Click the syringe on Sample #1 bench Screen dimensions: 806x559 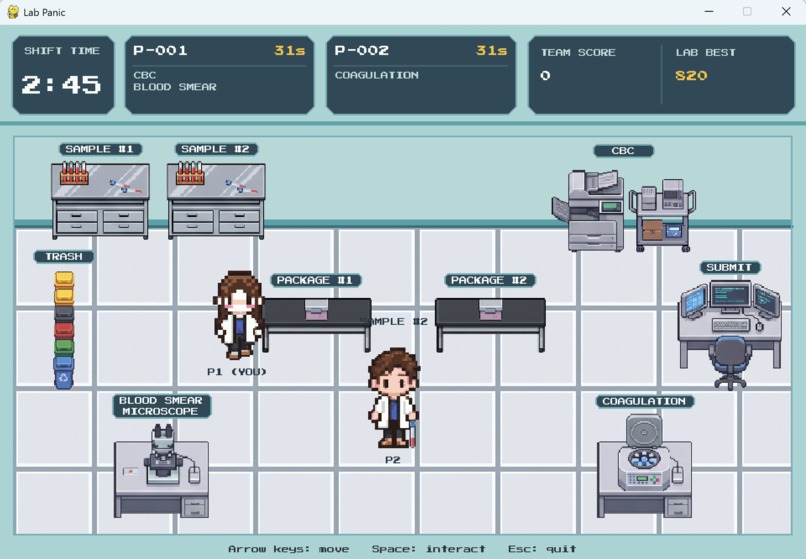(125, 187)
